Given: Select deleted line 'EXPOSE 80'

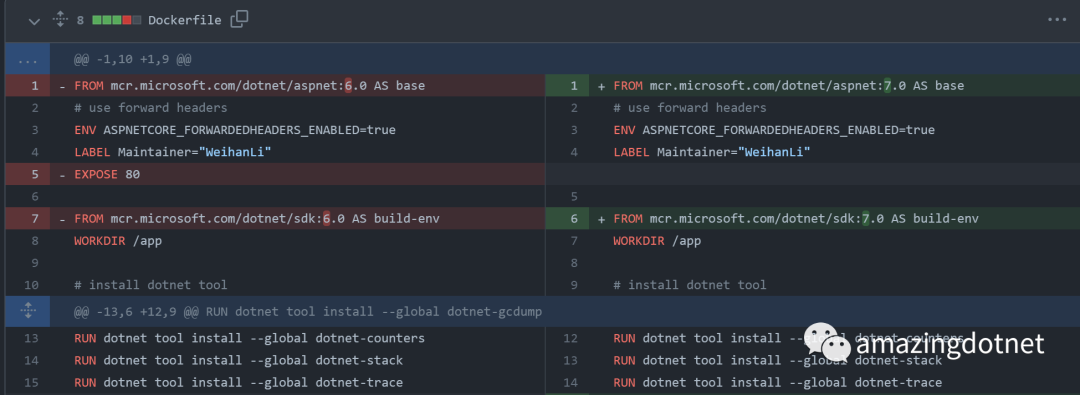Looking at the screenshot, I should [x=107, y=174].
